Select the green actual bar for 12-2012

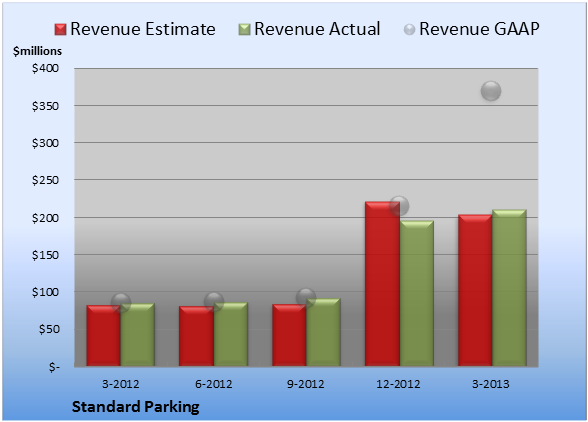coord(417,293)
